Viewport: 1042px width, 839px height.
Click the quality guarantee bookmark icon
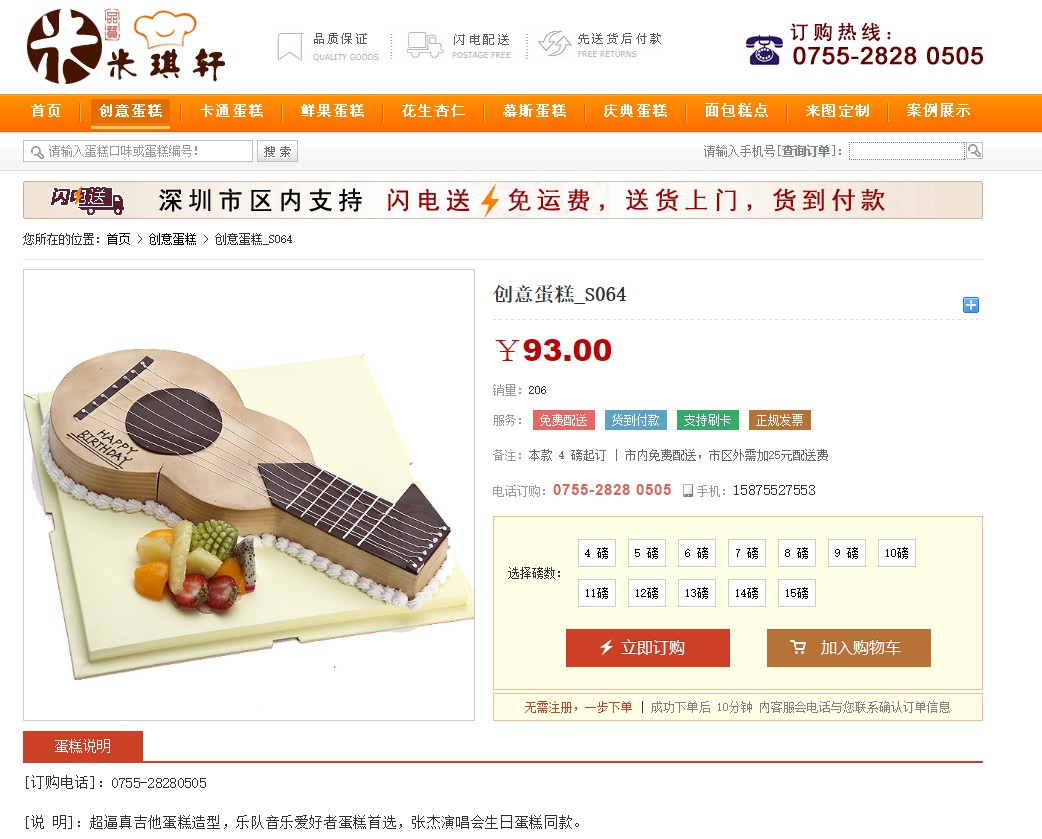point(290,47)
